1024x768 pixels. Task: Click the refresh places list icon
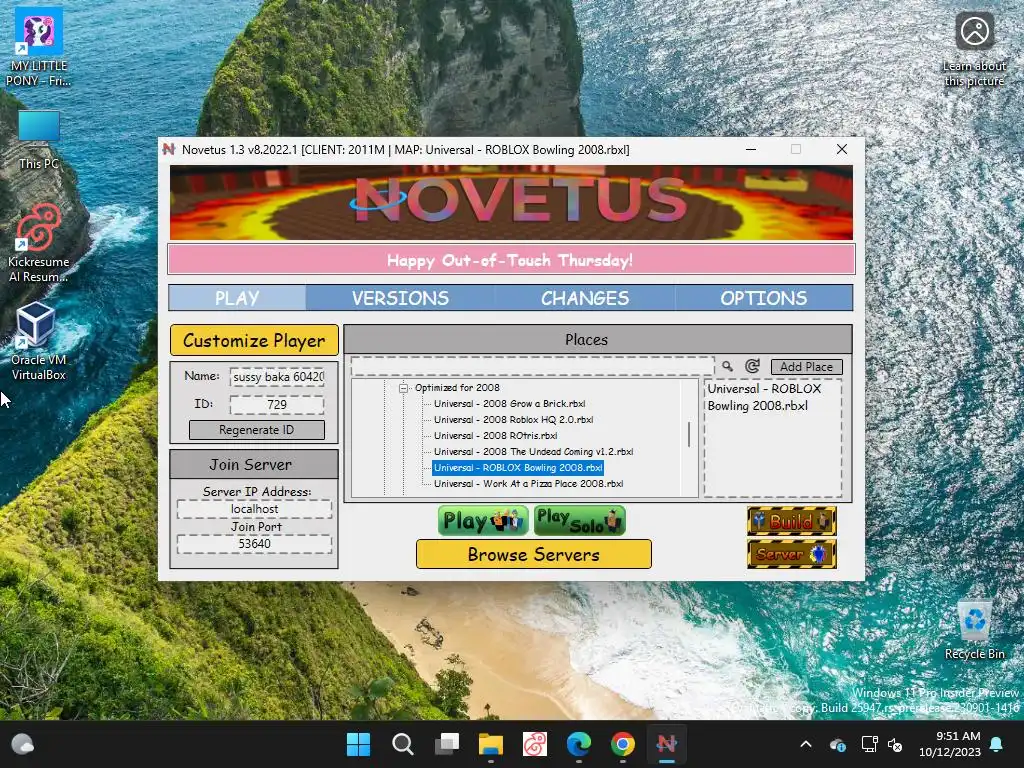[752, 366]
